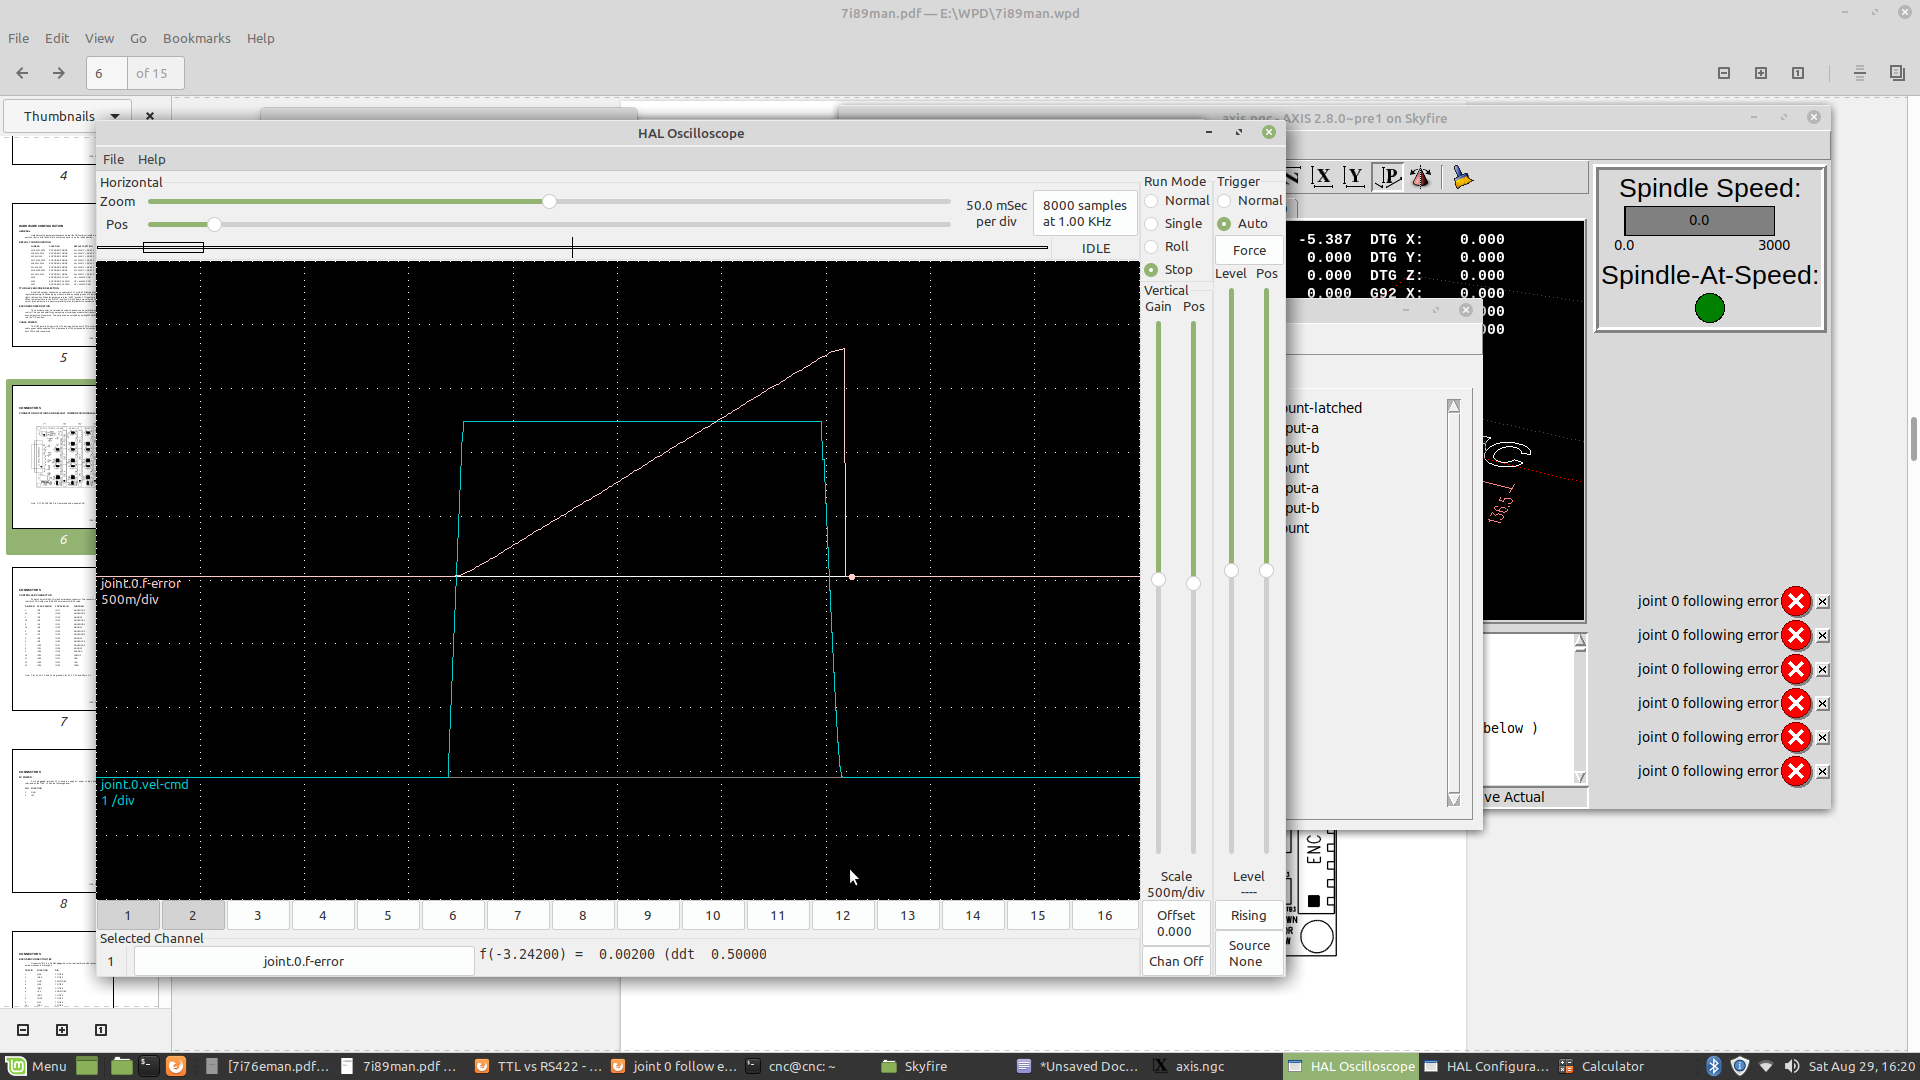
Task: Click the 8000 samples record length button
Action: coord(1085,213)
